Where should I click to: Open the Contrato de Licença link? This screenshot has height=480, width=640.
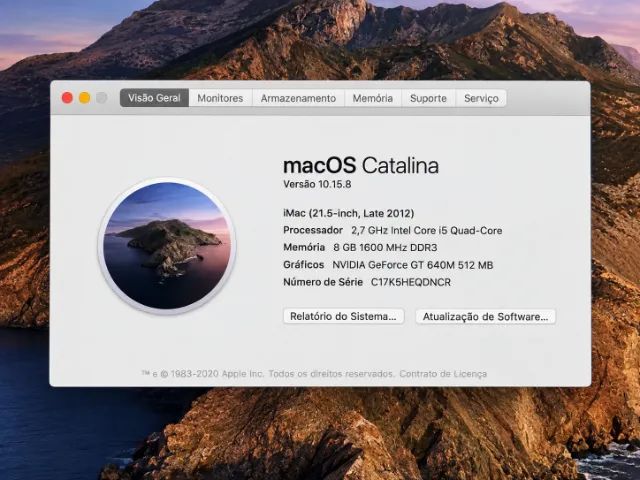[x=443, y=373]
